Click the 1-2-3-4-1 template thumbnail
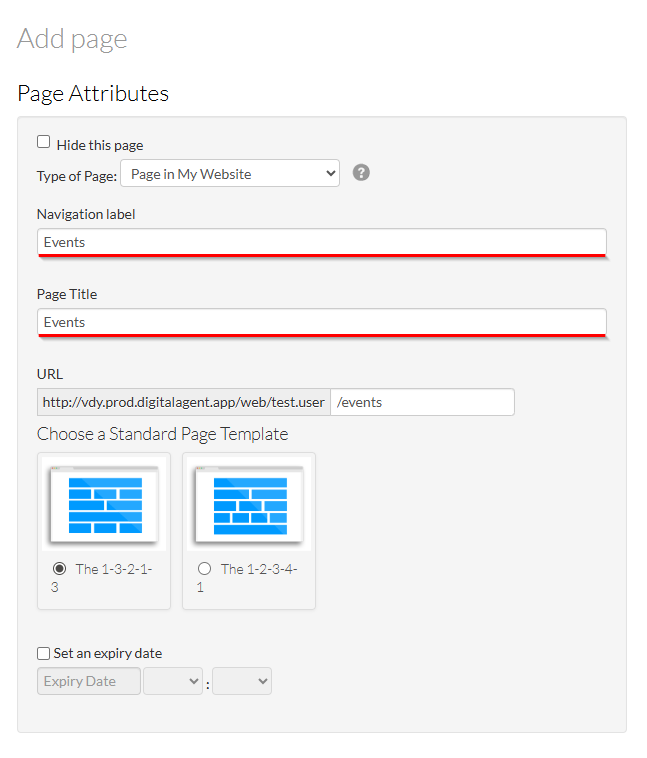Screen dimensions: 647x758 [x=249, y=504]
